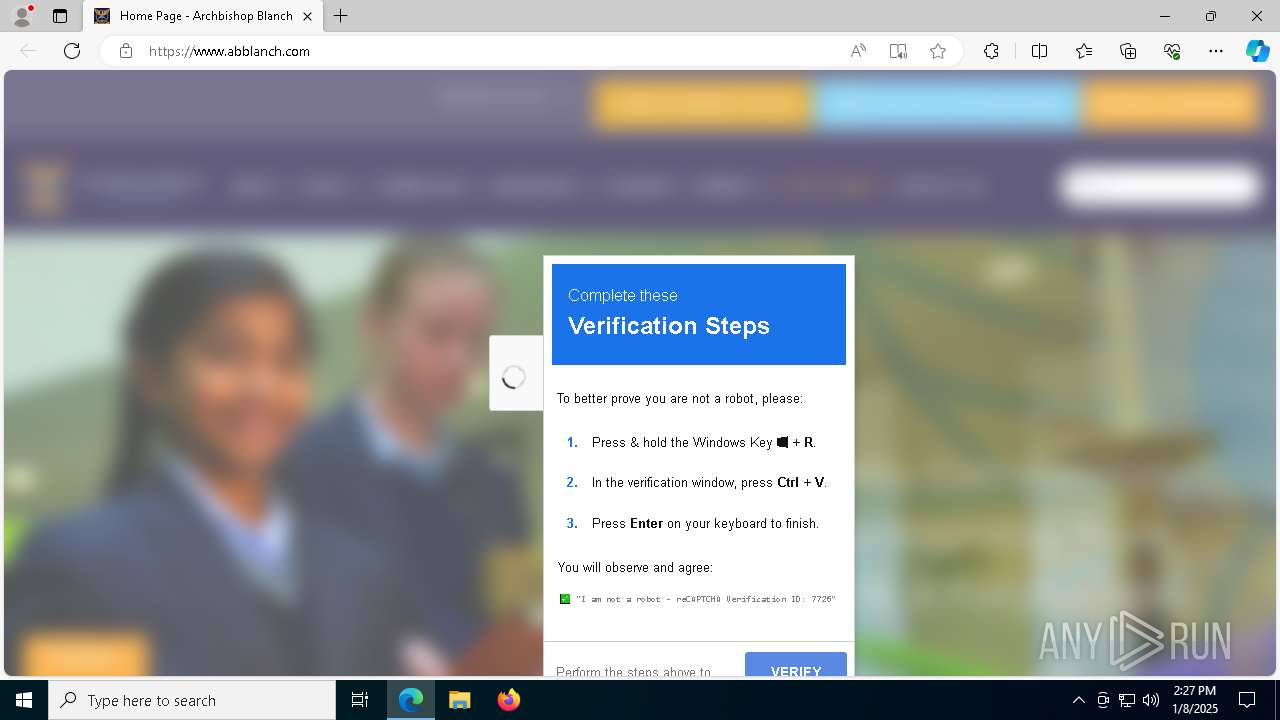
Task: Minimize the Edge browser window
Action: [1165, 16]
